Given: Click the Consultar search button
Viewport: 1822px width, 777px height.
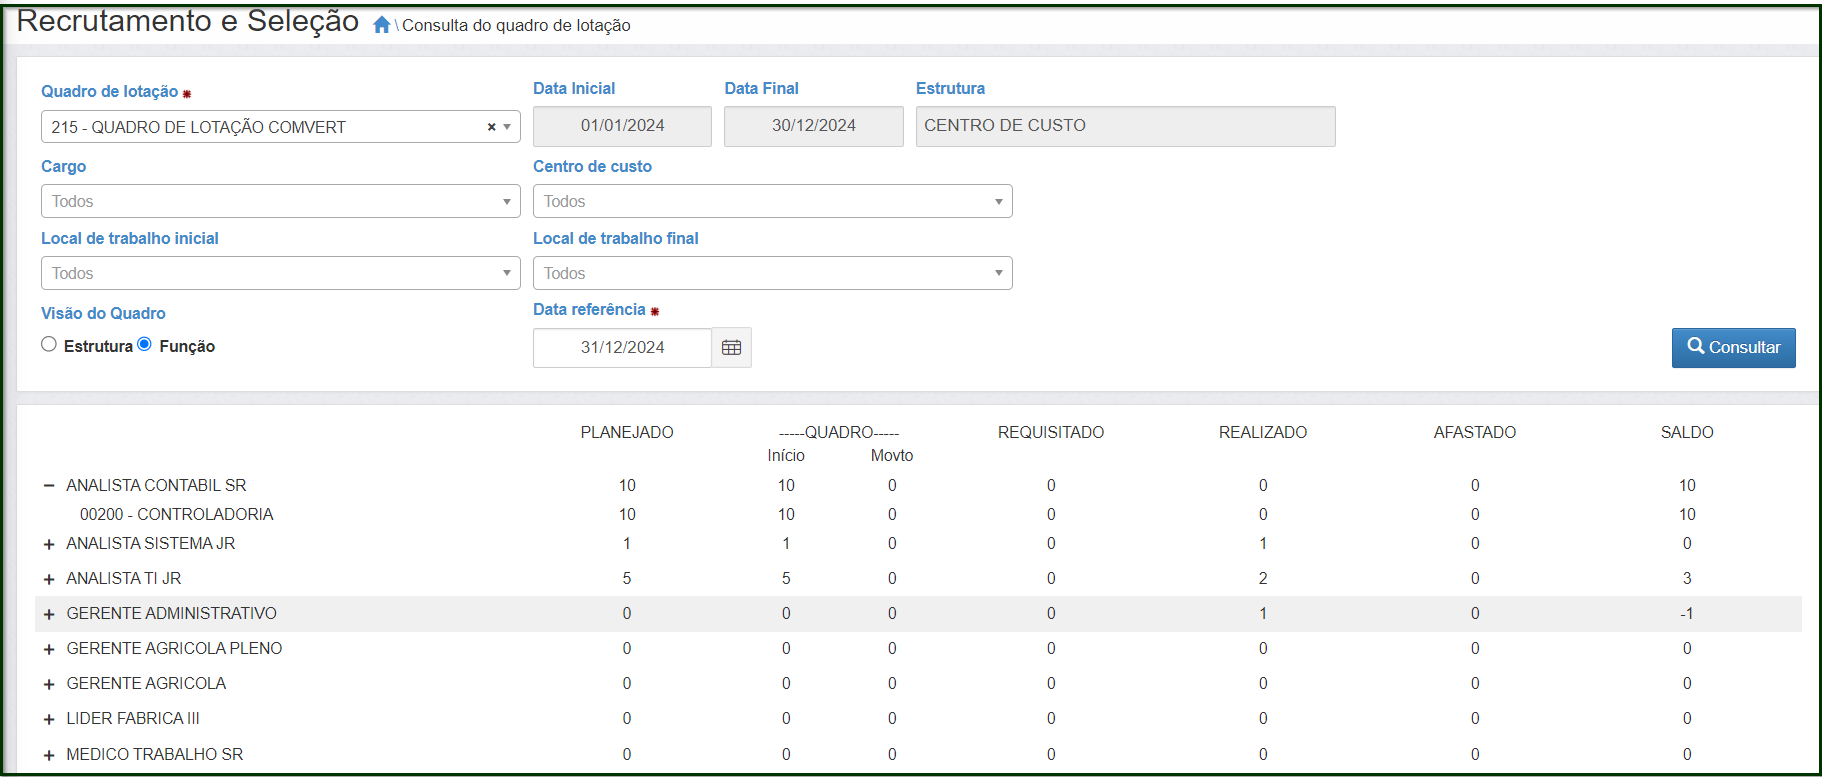Looking at the screenshot, I should [1733, 347].
